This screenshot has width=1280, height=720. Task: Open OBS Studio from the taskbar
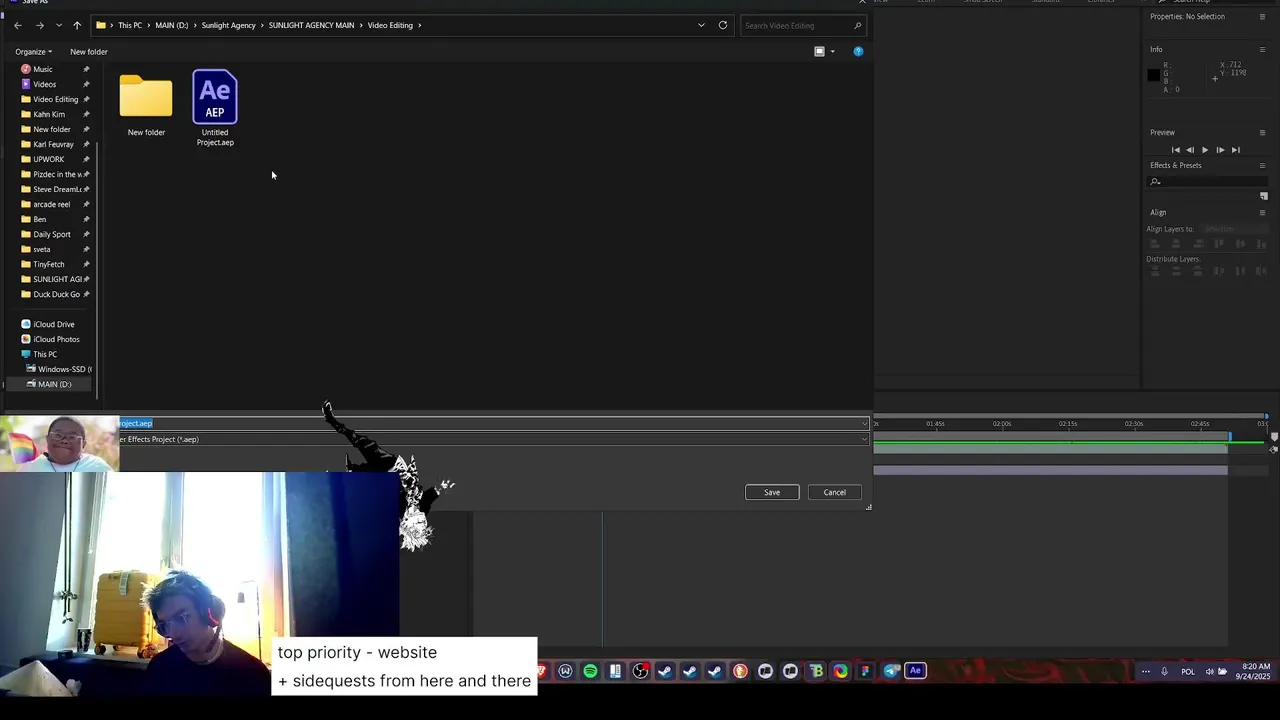click(640, 671)
